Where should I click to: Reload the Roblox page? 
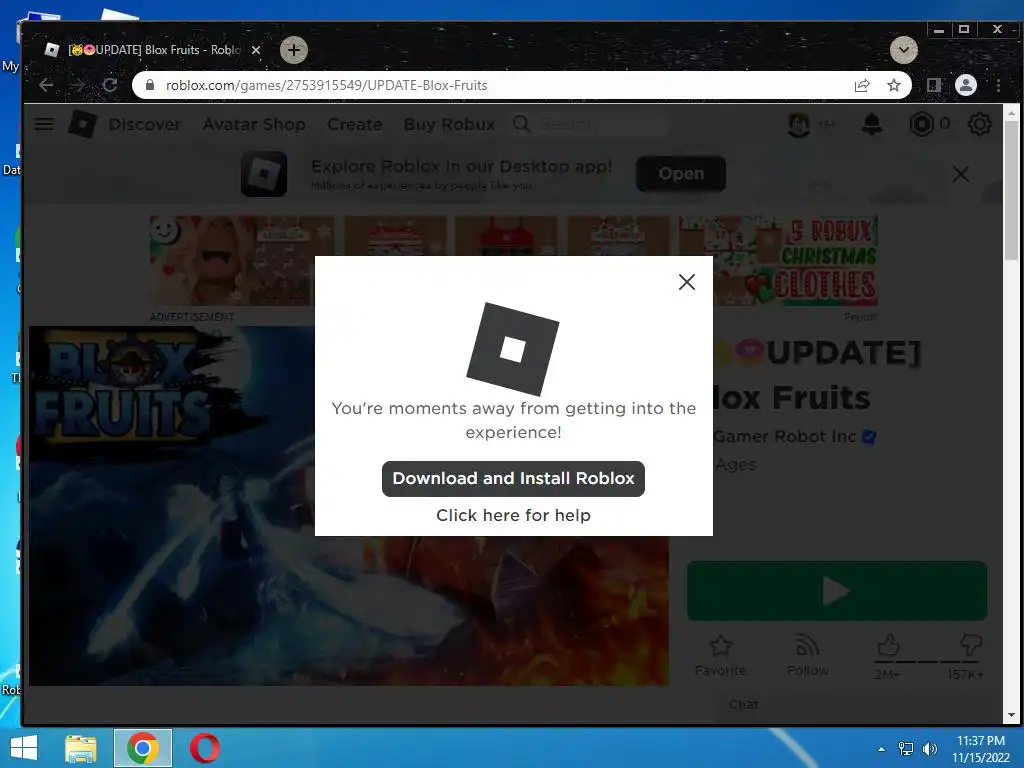(x=110, y=85)
